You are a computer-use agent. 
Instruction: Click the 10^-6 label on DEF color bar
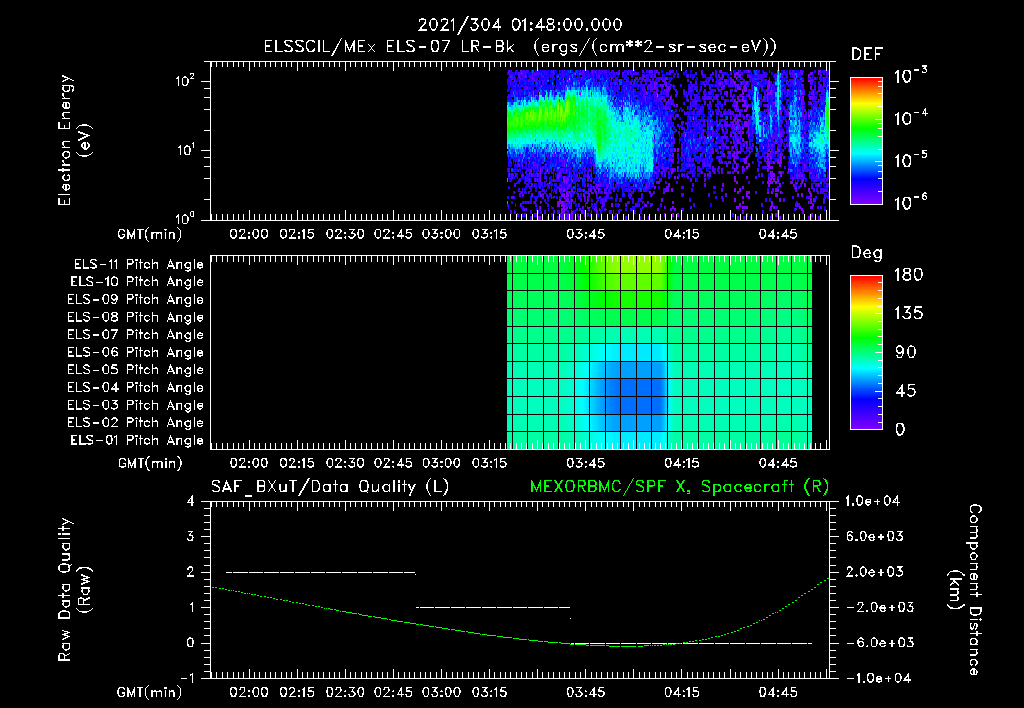point(910,202)
